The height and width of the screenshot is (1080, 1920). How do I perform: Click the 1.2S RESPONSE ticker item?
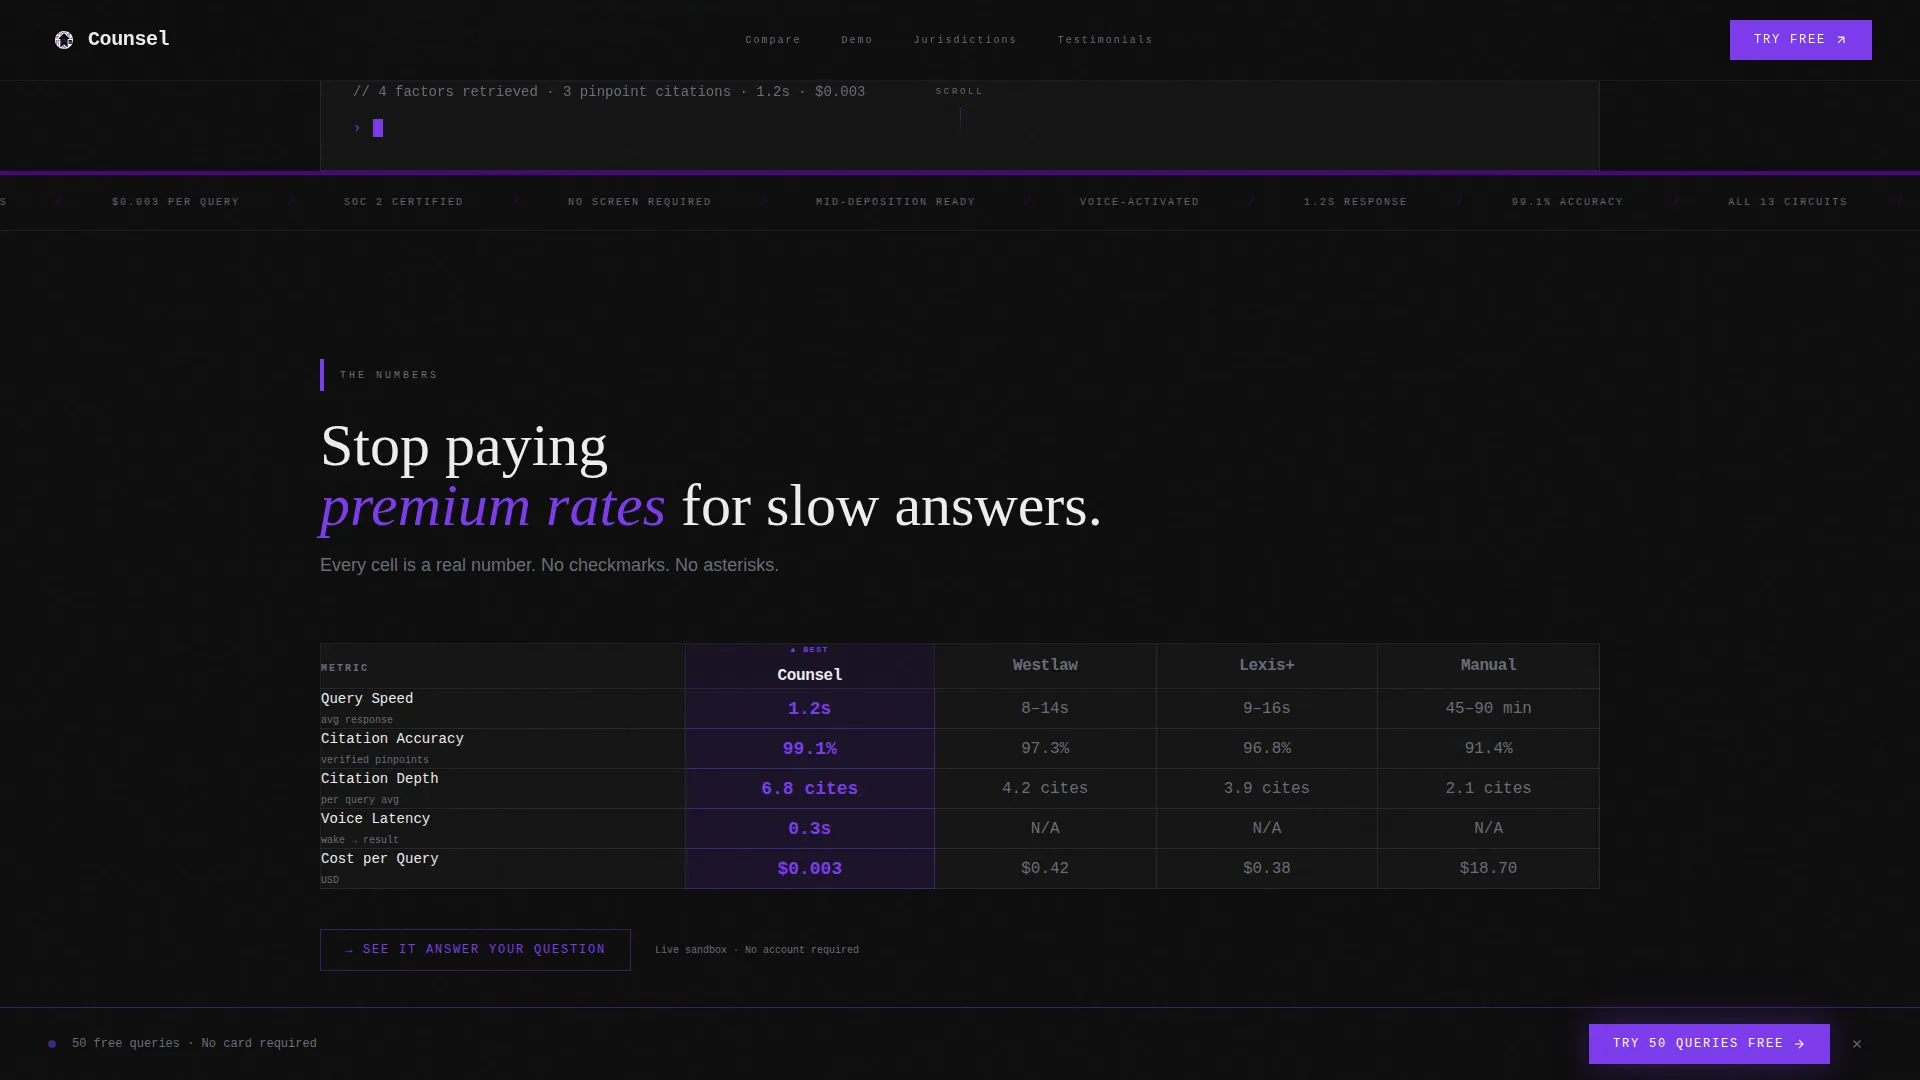pos(1356,202)
